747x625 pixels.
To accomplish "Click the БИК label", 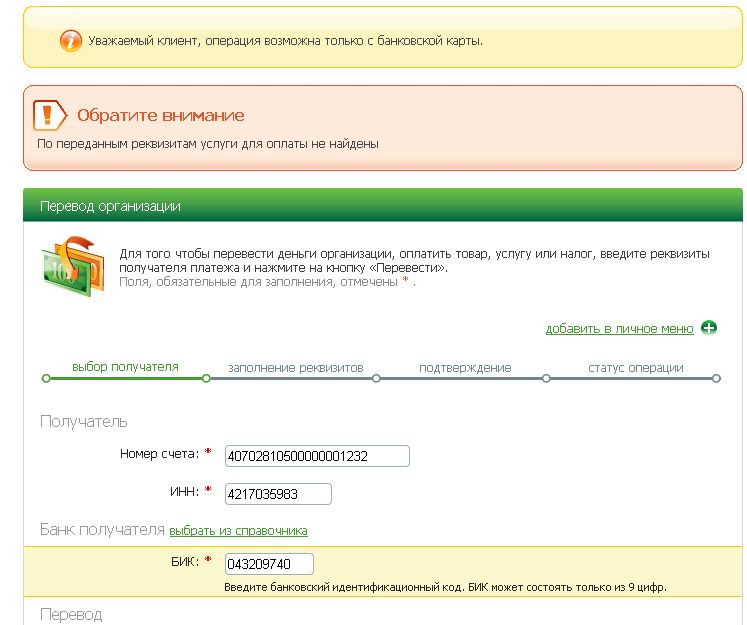I will (x=185, y=562).
